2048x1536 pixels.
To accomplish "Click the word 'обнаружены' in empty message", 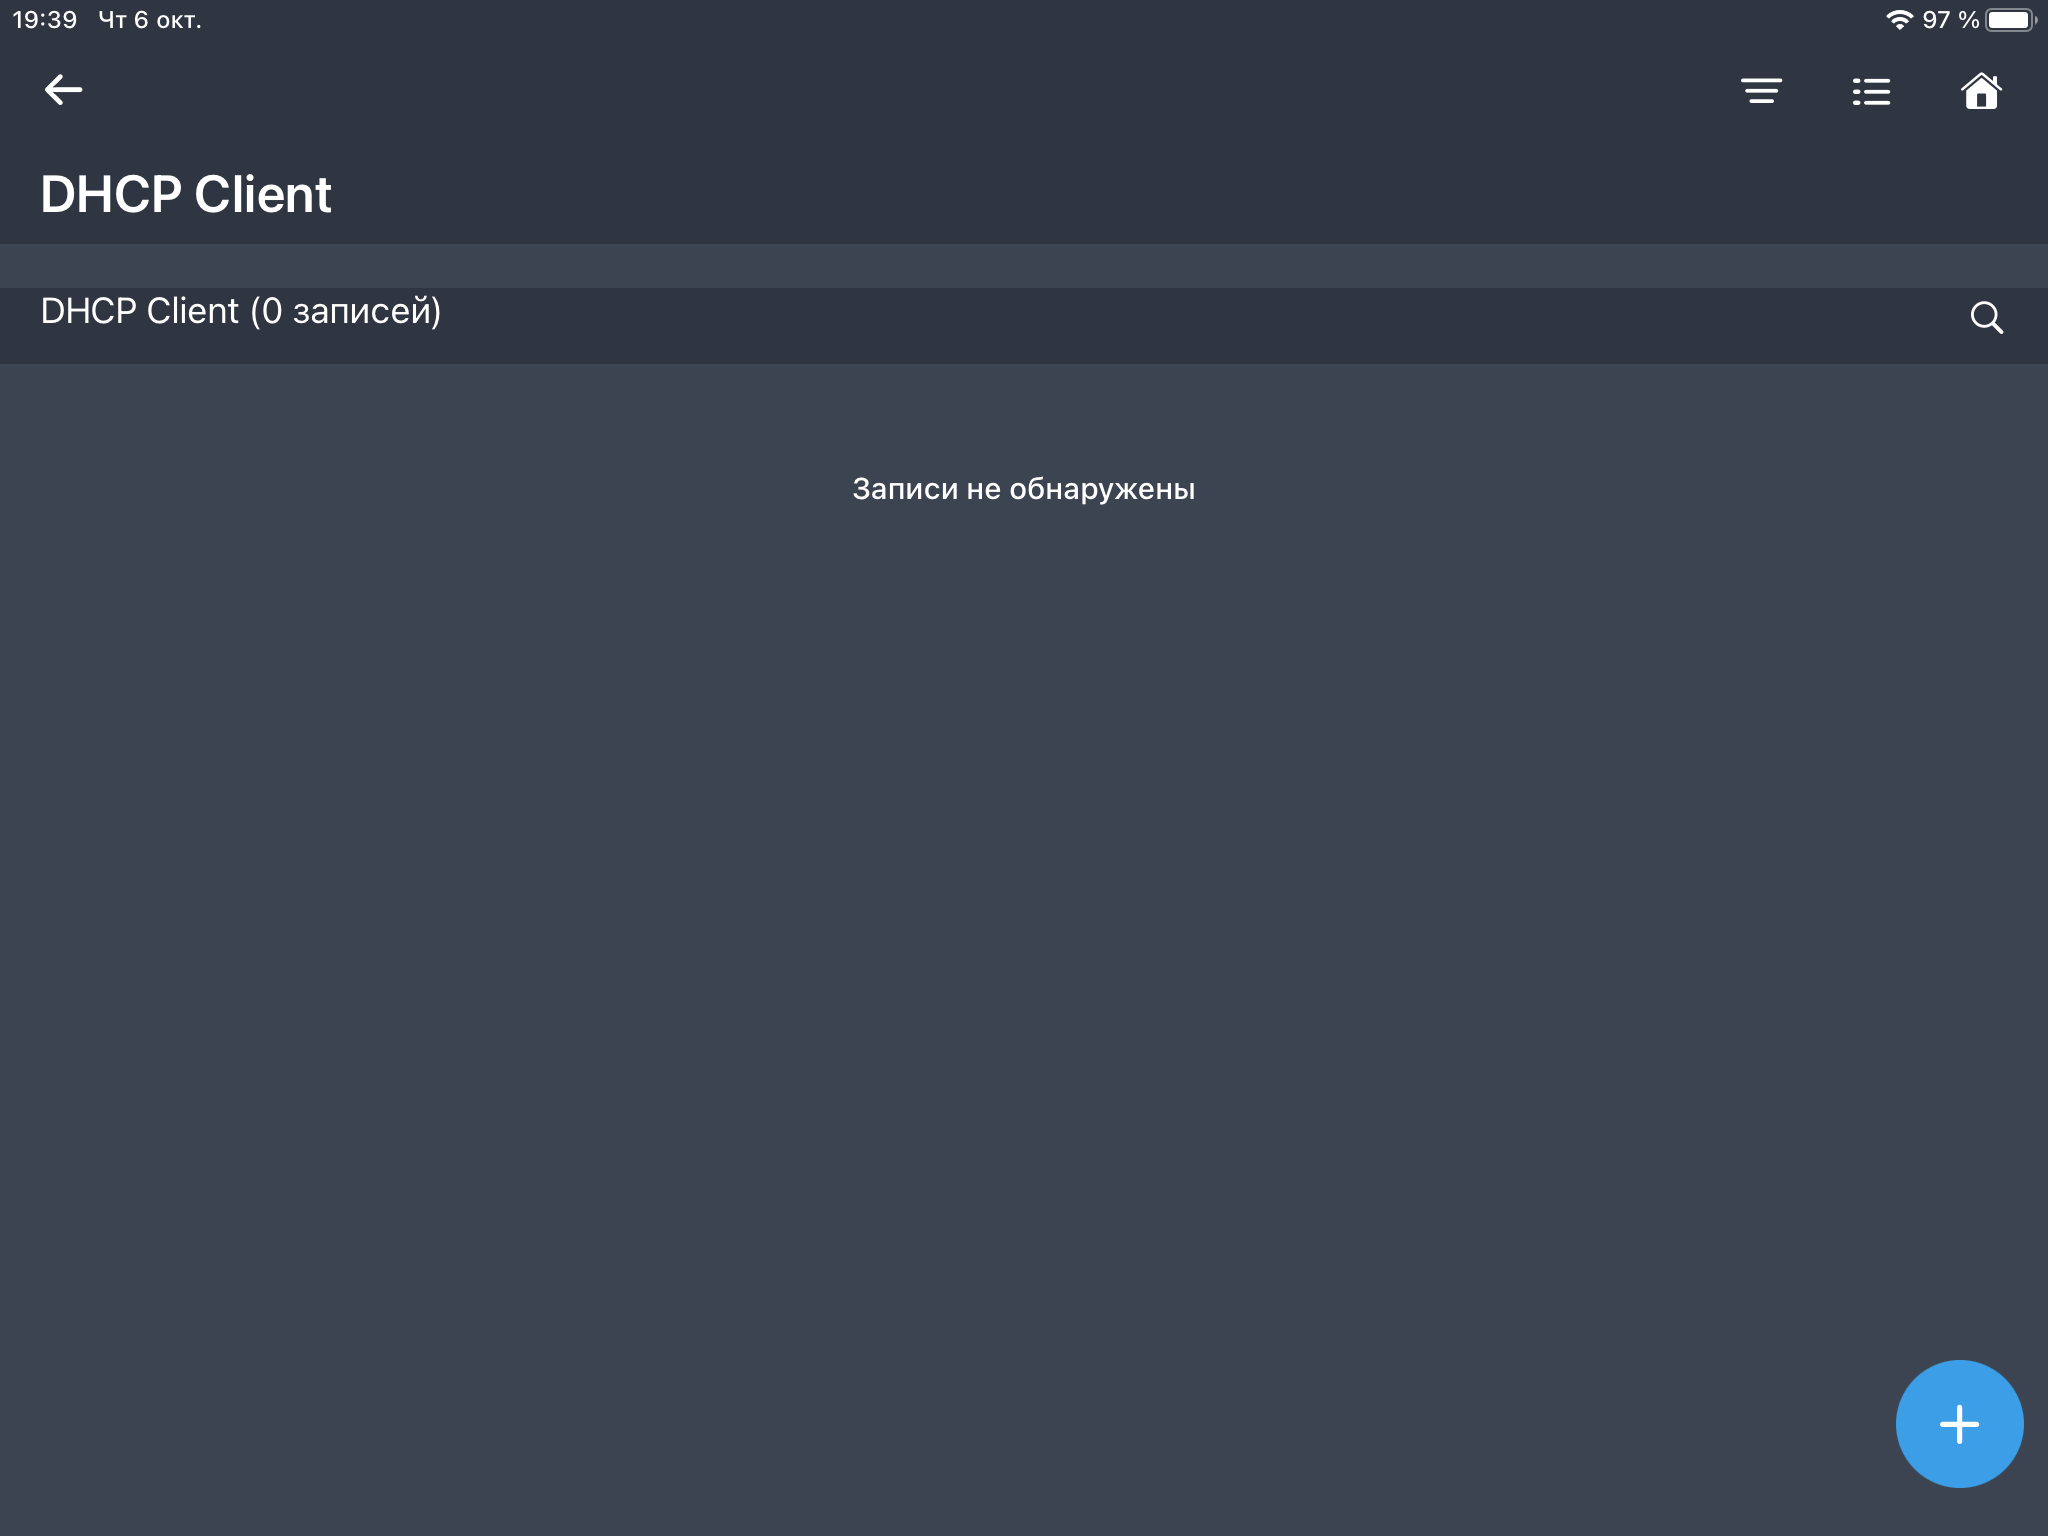I will 1102,490.
